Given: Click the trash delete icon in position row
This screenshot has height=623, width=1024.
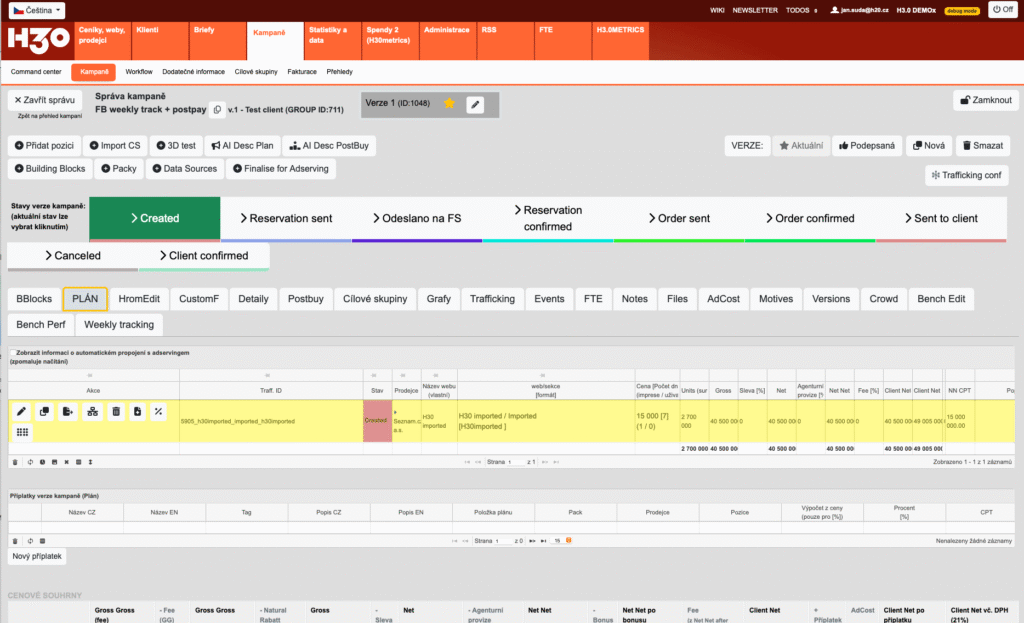Looking at the screenshot, I should click(115, 411).
